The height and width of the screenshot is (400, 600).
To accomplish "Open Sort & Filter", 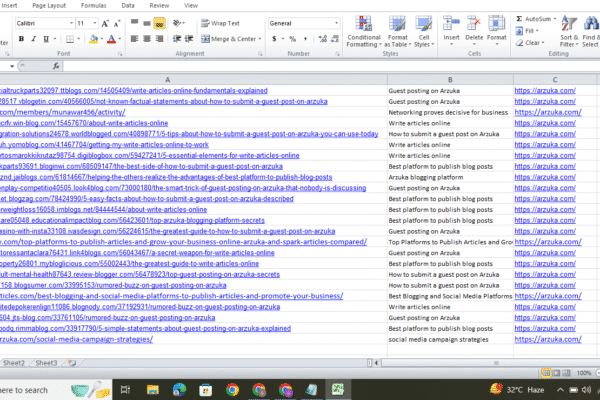I will [x=569, y=31].
